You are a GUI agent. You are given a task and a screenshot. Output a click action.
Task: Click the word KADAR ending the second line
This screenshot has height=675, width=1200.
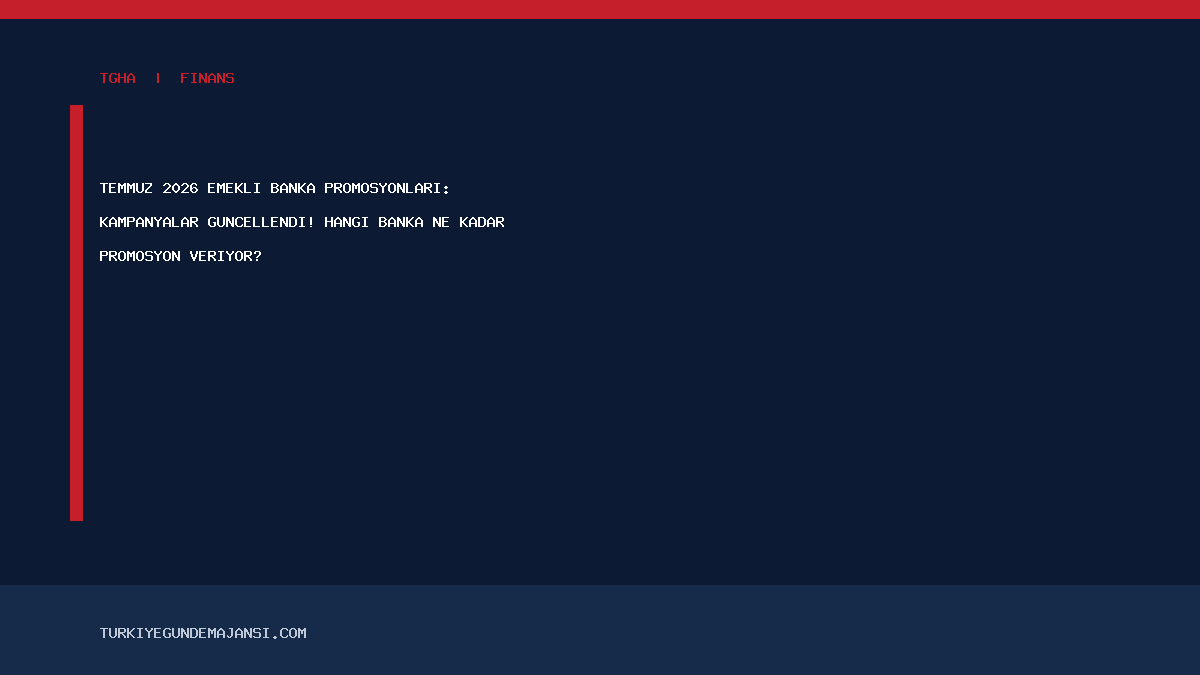coord(482,222)
